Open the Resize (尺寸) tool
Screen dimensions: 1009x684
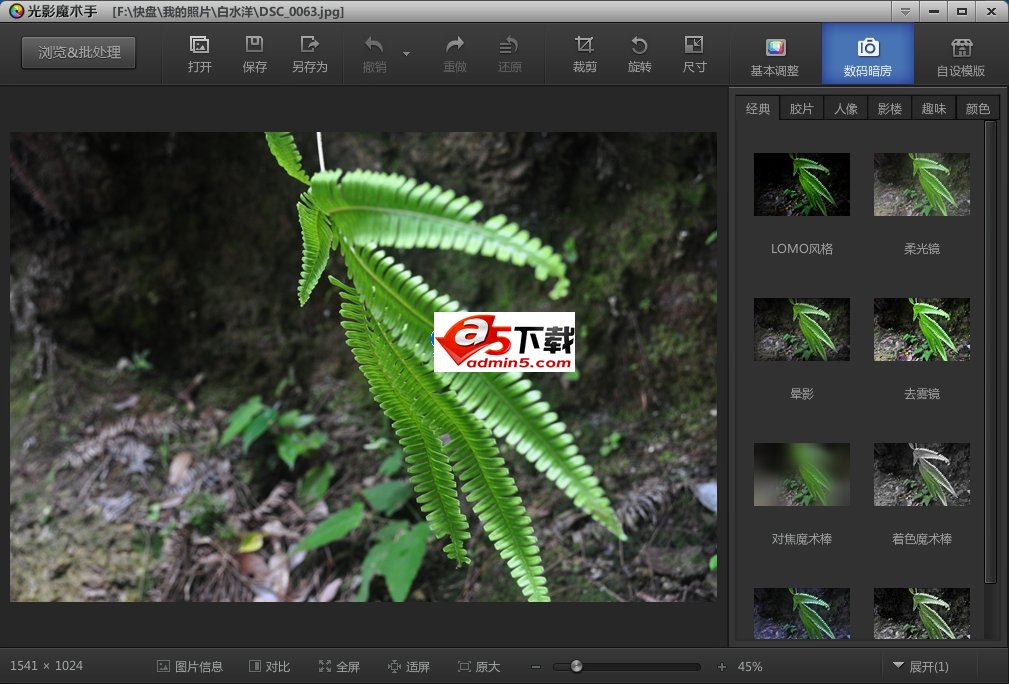click(694, 46)
